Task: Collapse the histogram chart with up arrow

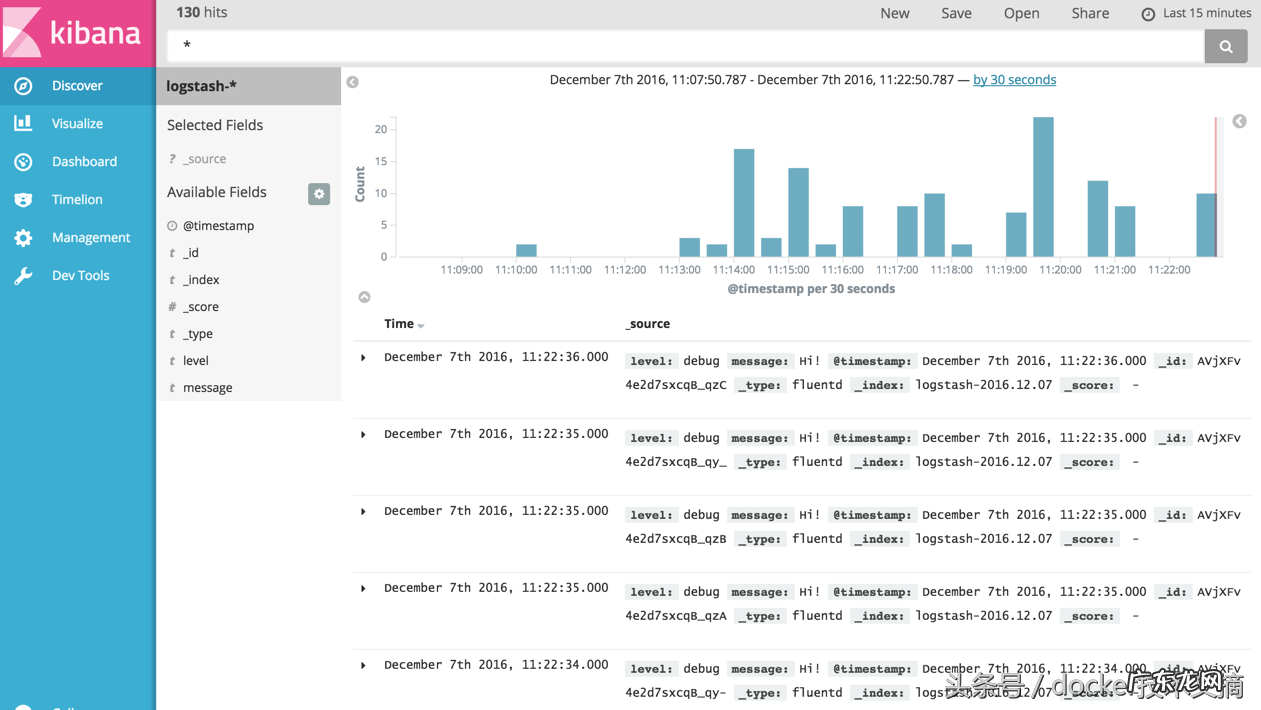Action: (x=364, y=297)
